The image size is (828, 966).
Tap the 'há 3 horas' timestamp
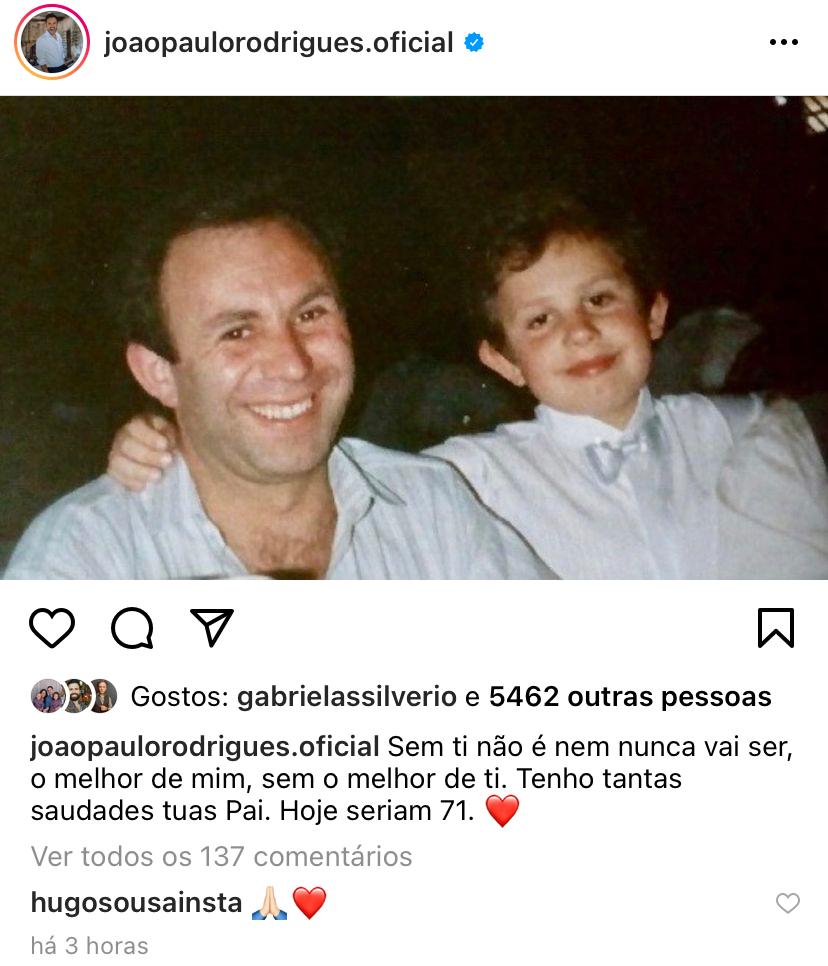90,946
